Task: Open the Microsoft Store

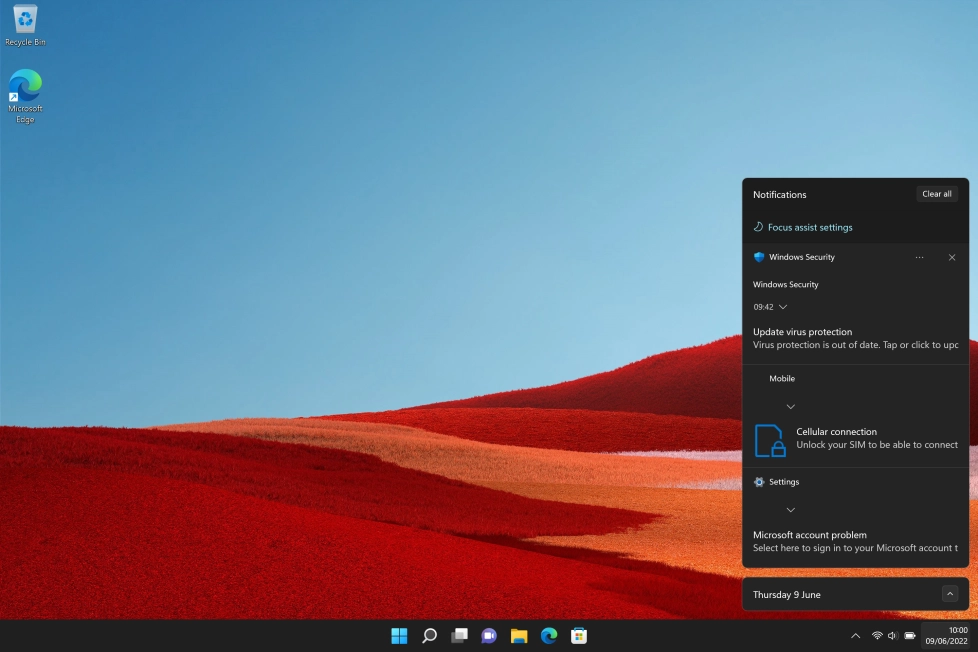Action: pos(578,635)
